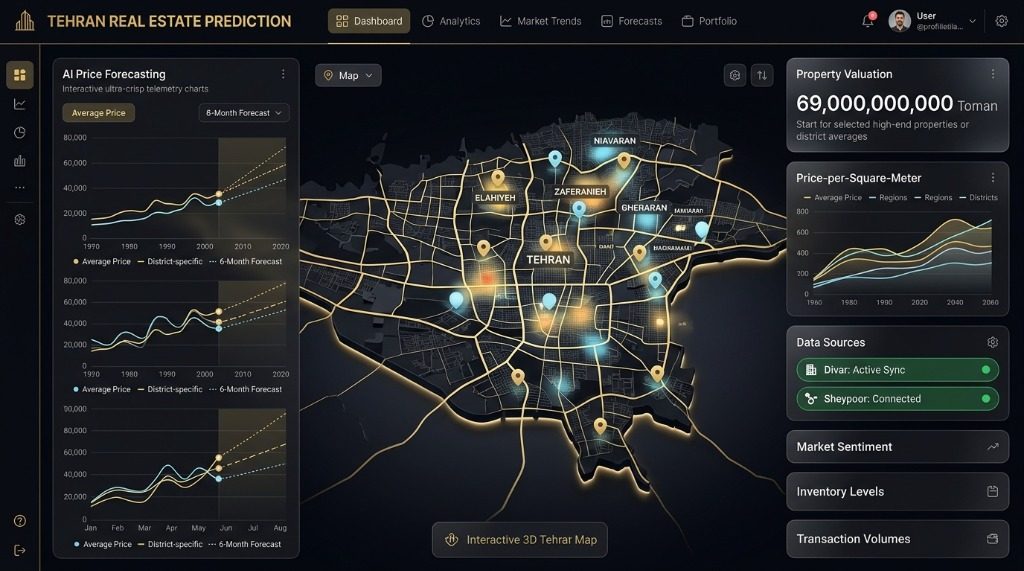This screenshot has width=1024, height=571.
Task: Open settings gear in top bar
Action: [x=1001, y=21]
